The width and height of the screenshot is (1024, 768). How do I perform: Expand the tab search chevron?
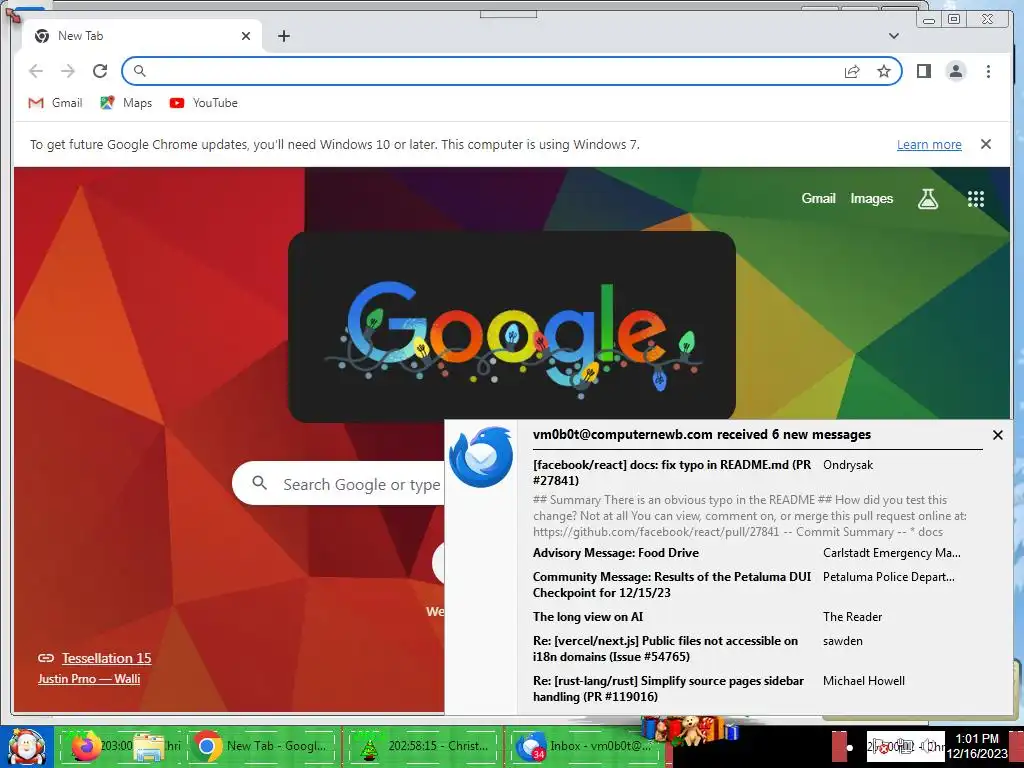tap(893, 36)
